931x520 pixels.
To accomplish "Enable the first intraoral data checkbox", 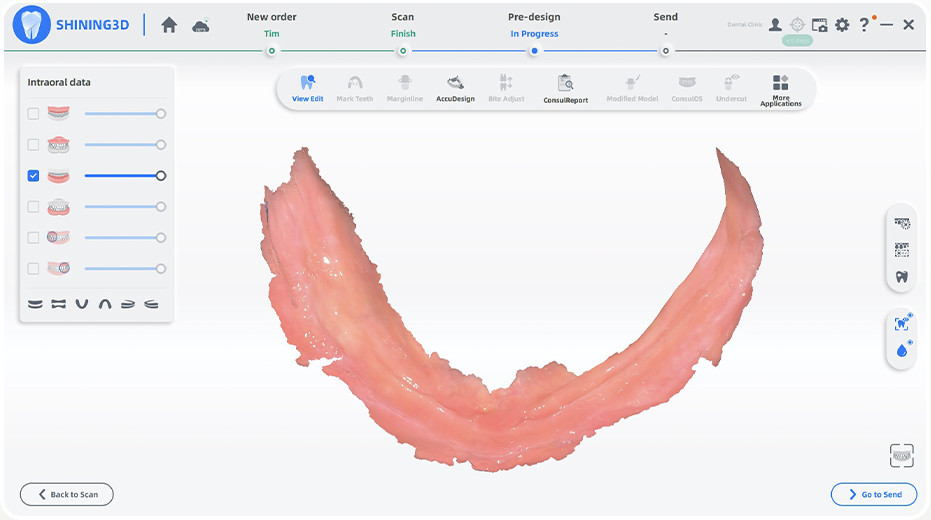I will 33,114.
